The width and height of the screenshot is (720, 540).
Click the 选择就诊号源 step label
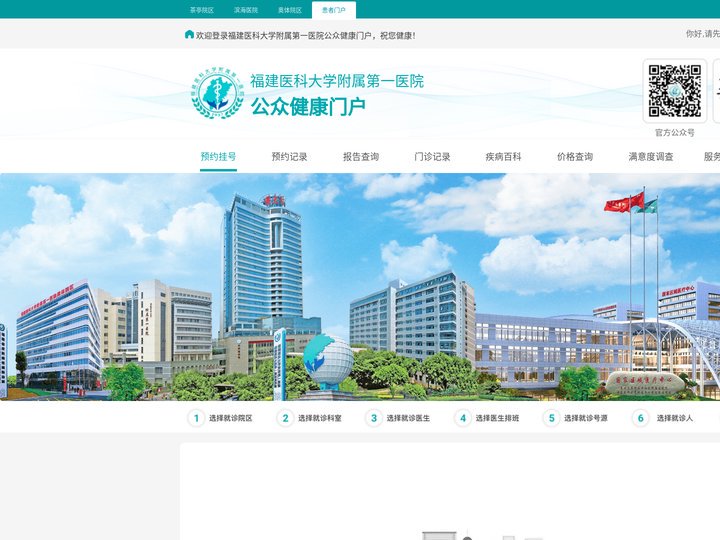[x=586, y=418]
